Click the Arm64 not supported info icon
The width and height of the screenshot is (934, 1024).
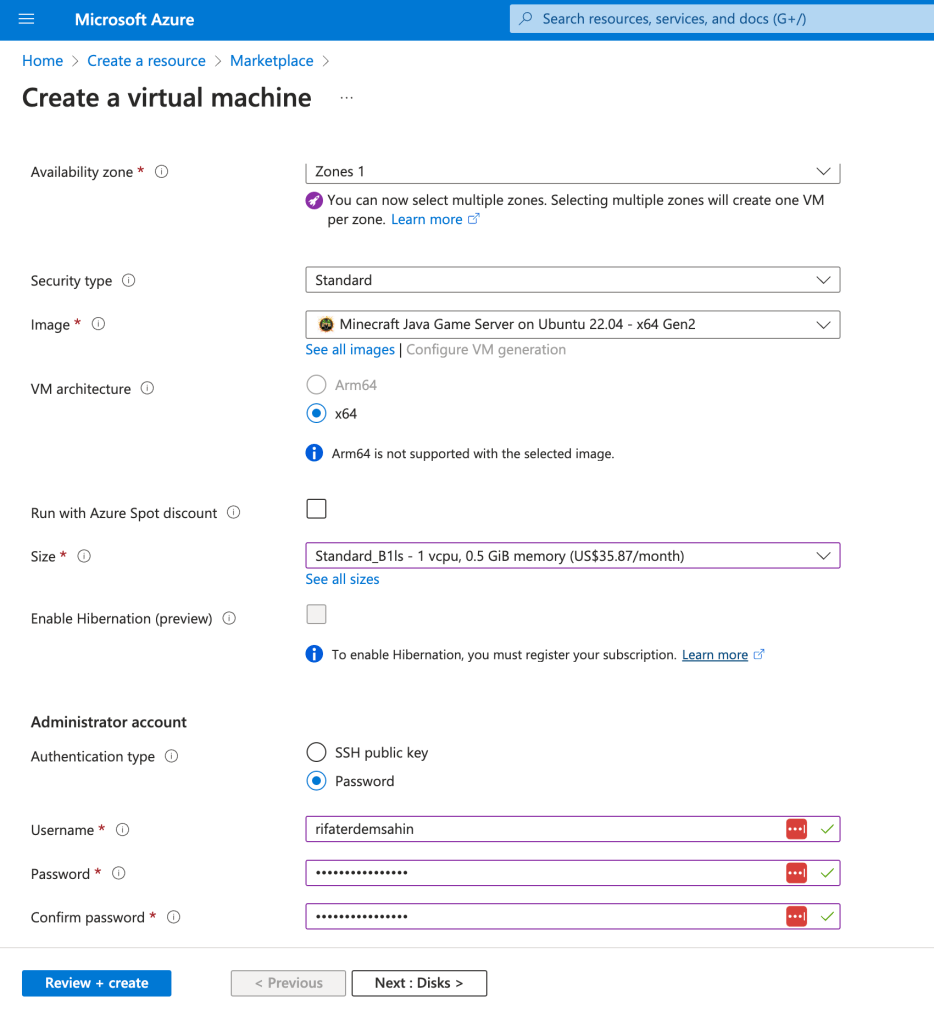314,453
